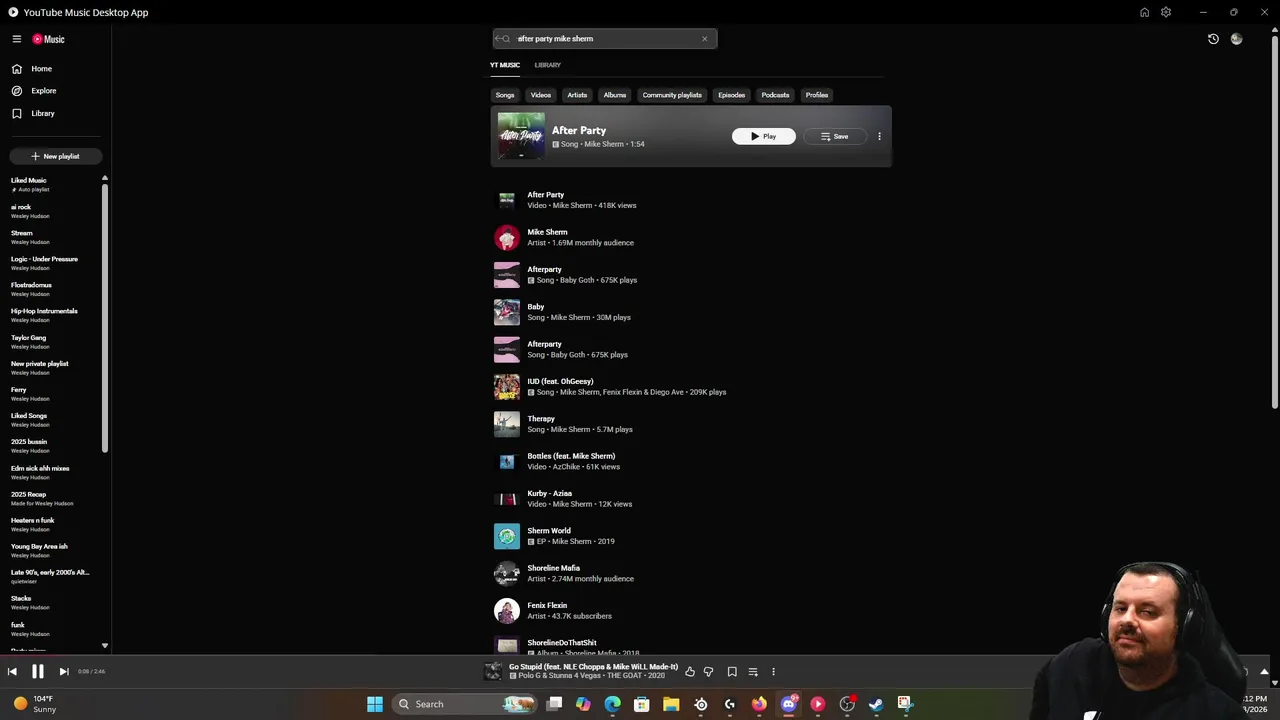Dislike the song Go Stupid

[x=708, y=672]
